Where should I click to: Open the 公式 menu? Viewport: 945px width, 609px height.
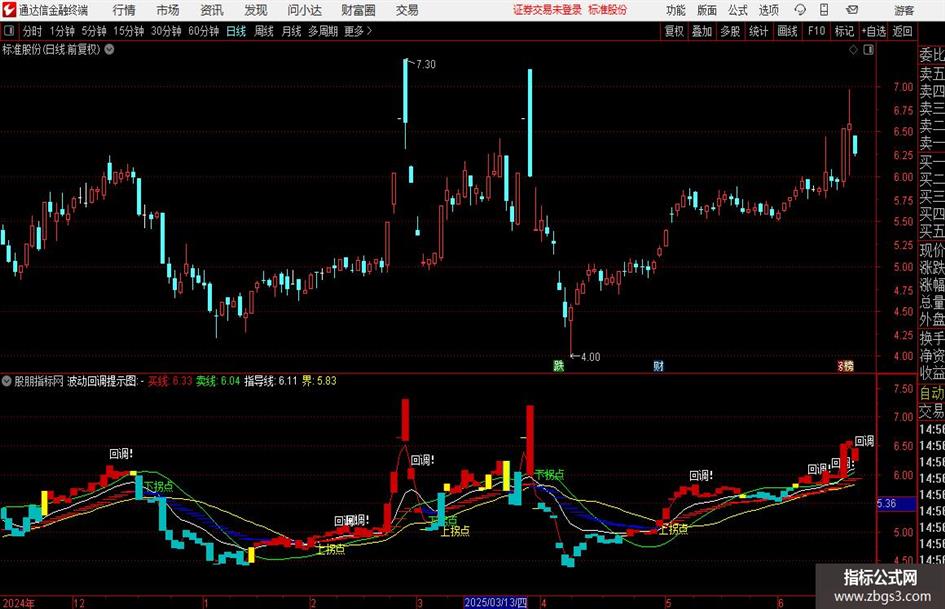coord(737,10)
